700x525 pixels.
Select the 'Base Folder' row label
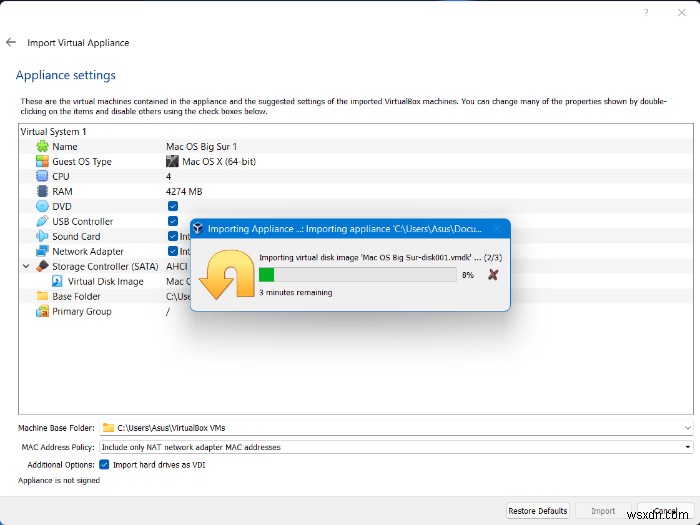(x=76, y=296)
